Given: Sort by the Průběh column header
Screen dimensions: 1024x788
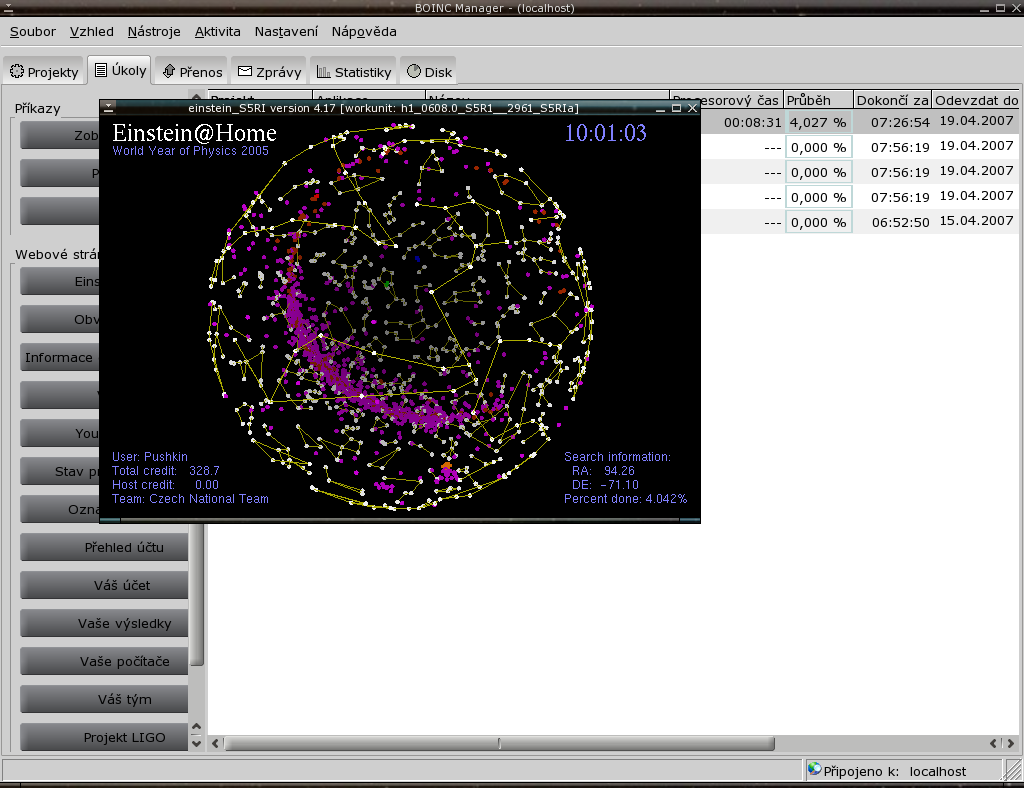Looking at the screenshot, I should tap(818, 100).
